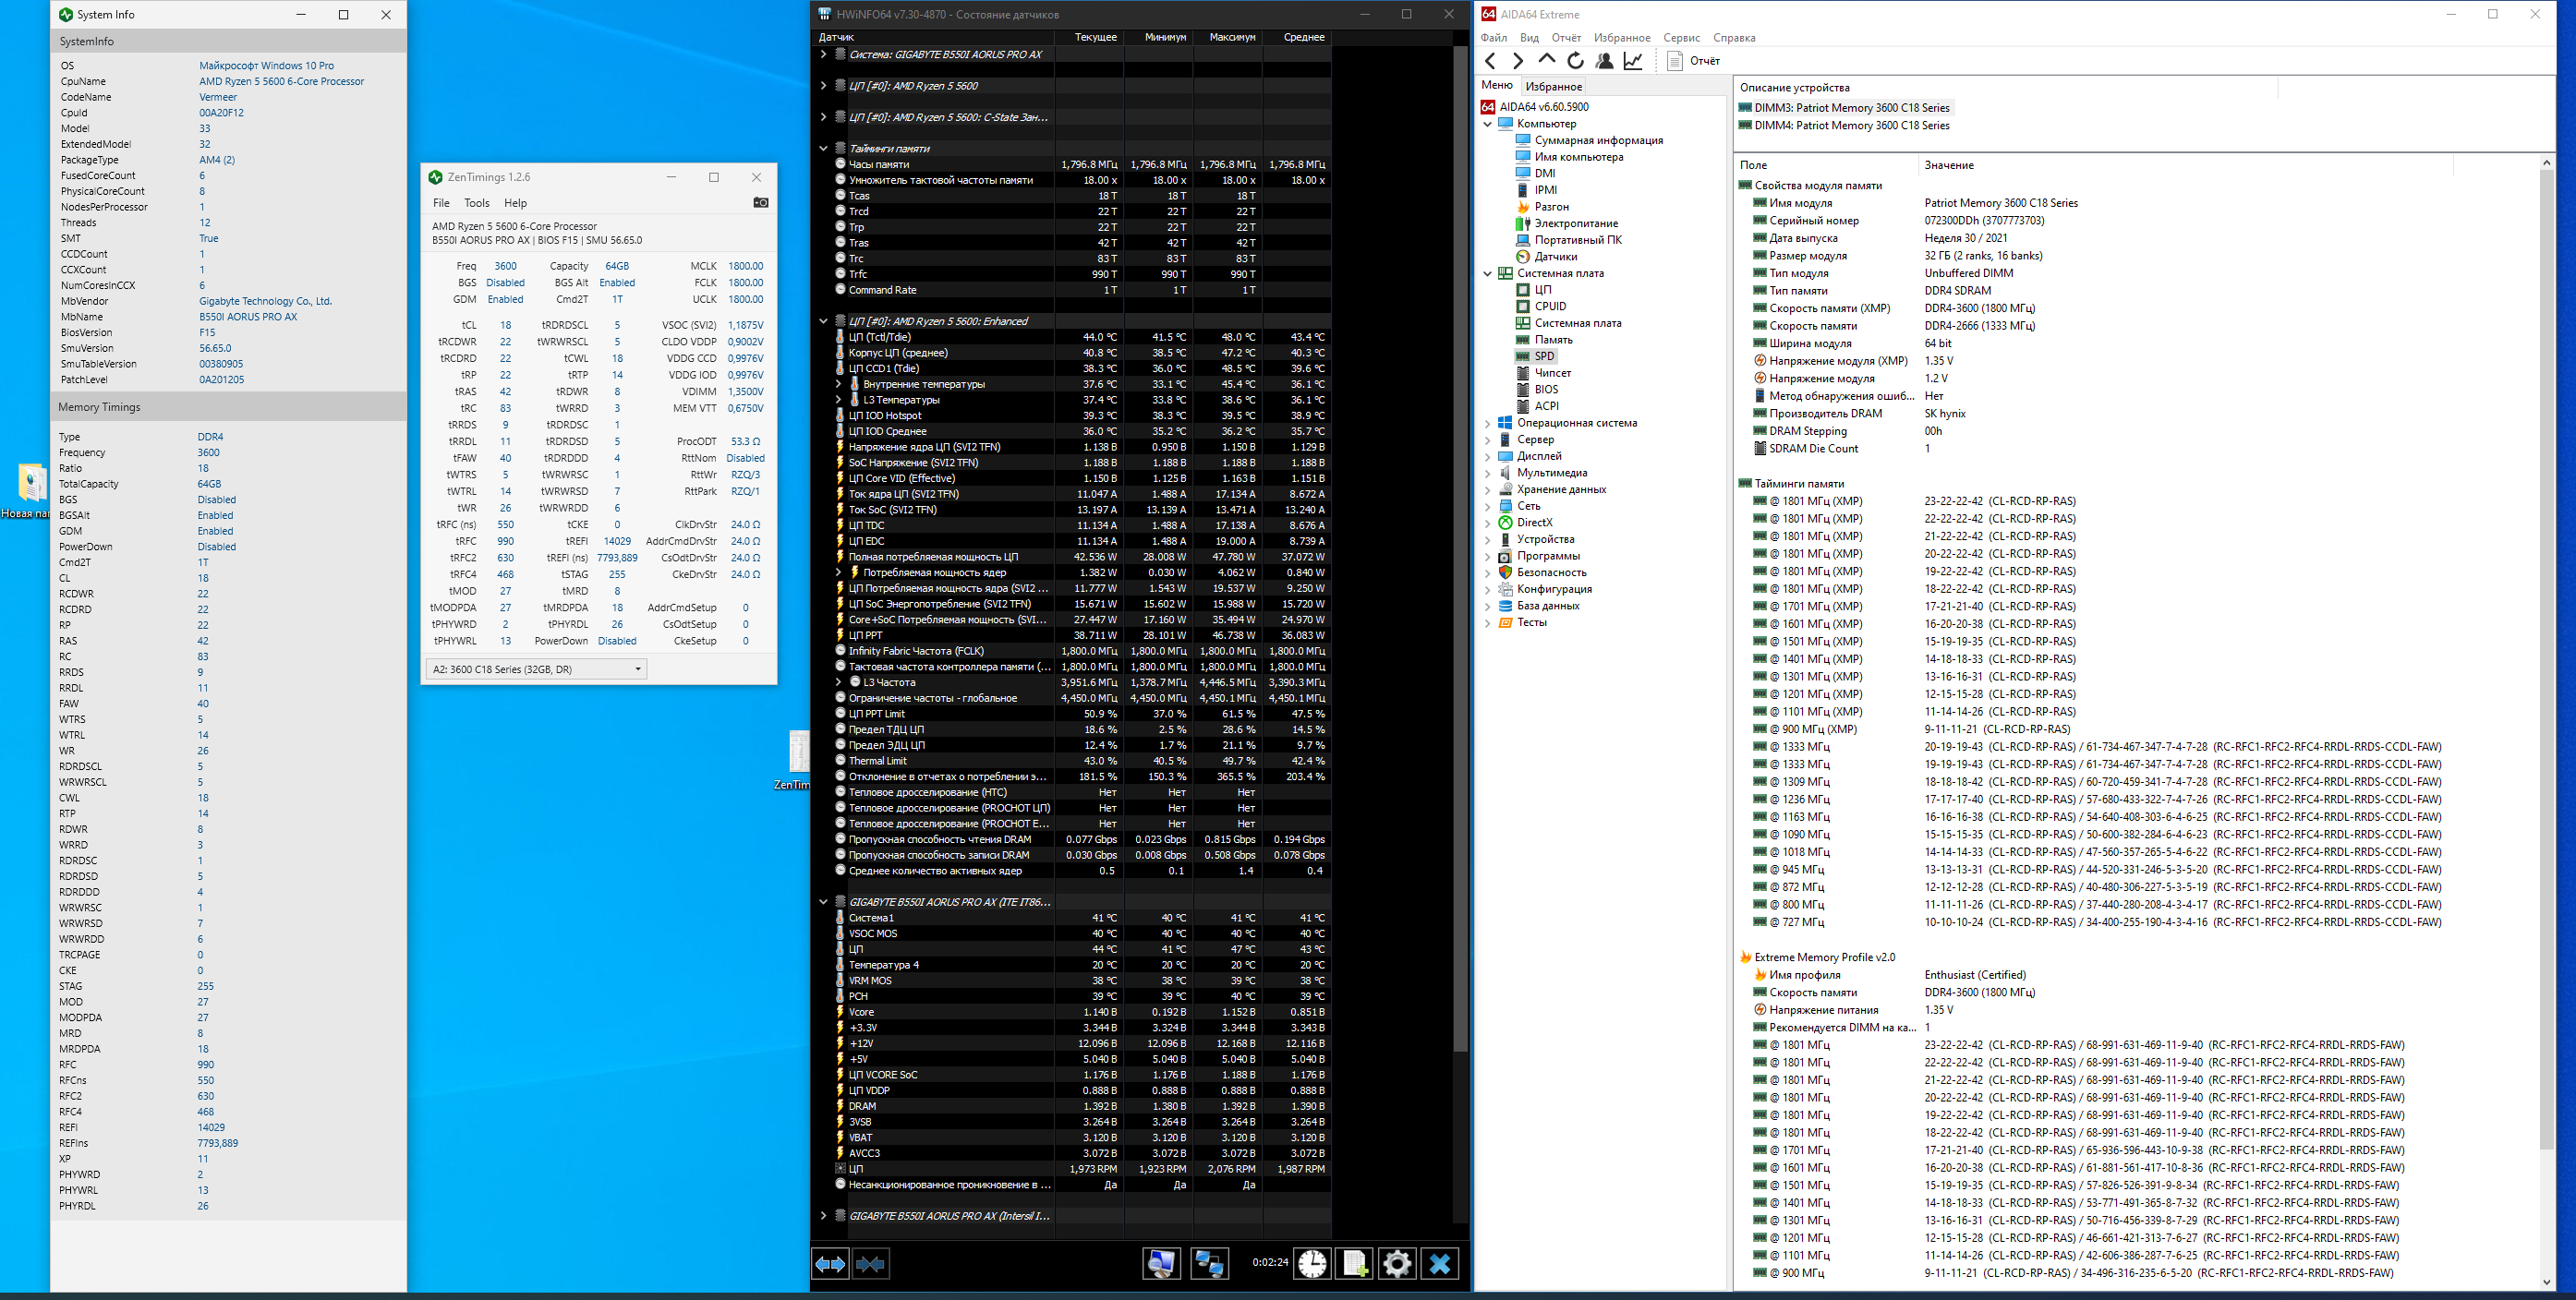Click the AIDA64 refresh toolbar icon
The height and width of the screenshot is (1300, 2576).
point(1576,61)
